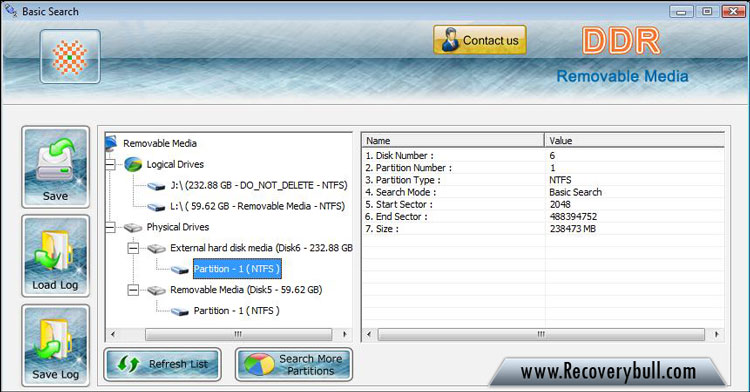750x392 pixels.
Task: Select Partition - 1 under Disk5
Action: (237, 311)
